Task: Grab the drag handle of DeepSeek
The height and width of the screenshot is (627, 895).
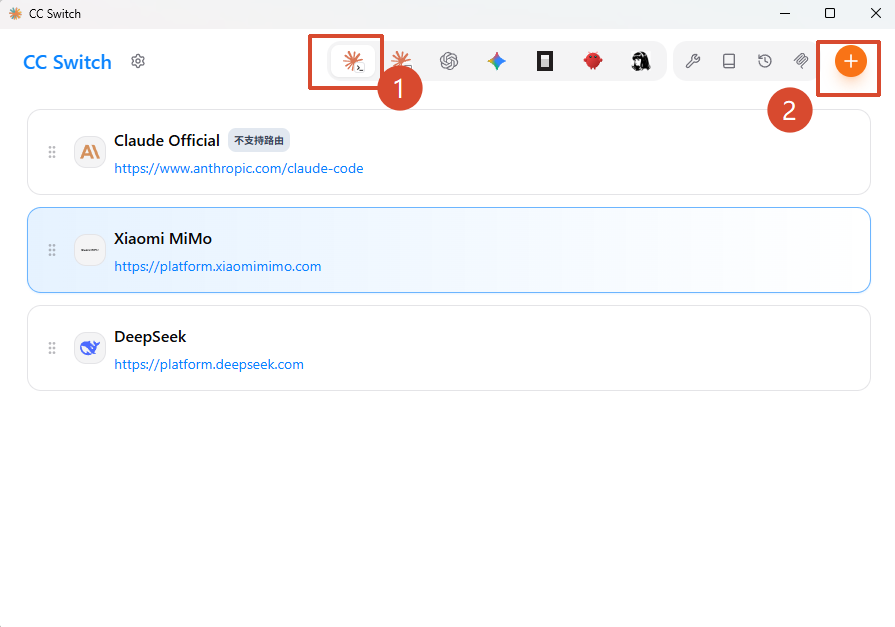Action: coord(52,348)
